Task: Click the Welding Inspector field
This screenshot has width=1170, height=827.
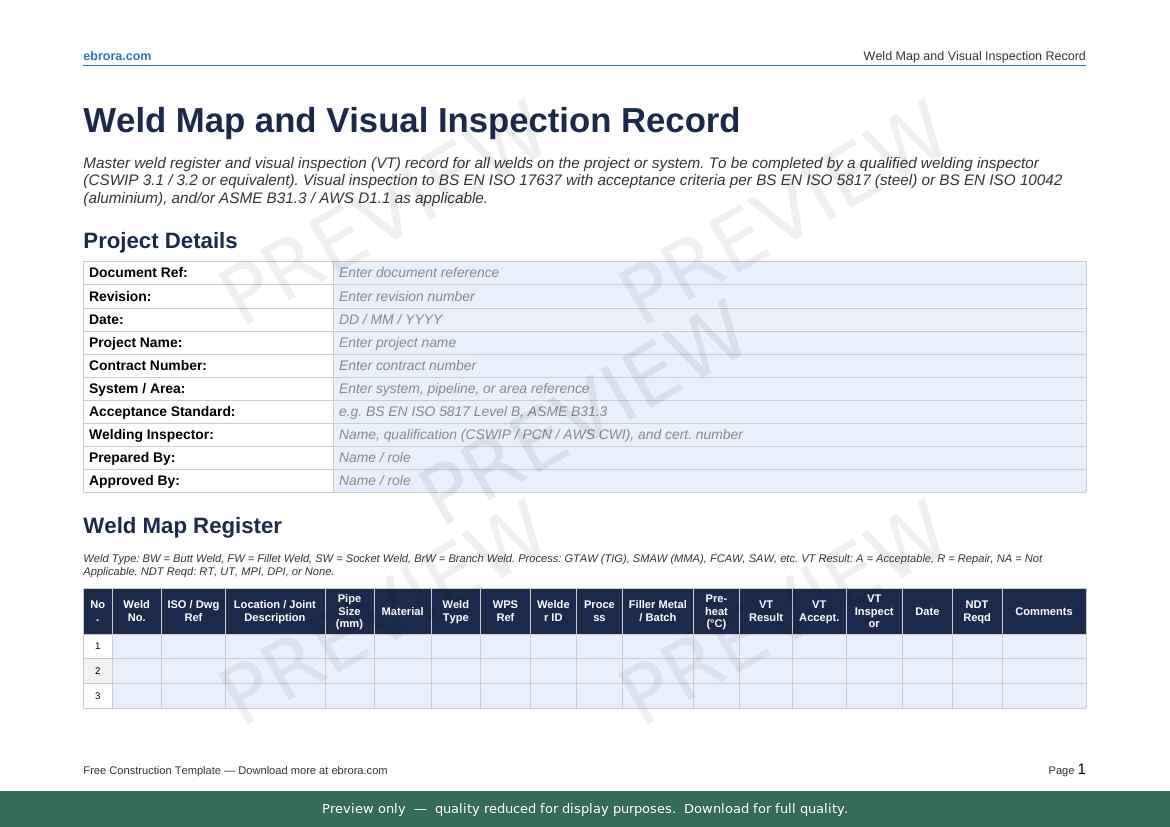Action: point(708,434)
